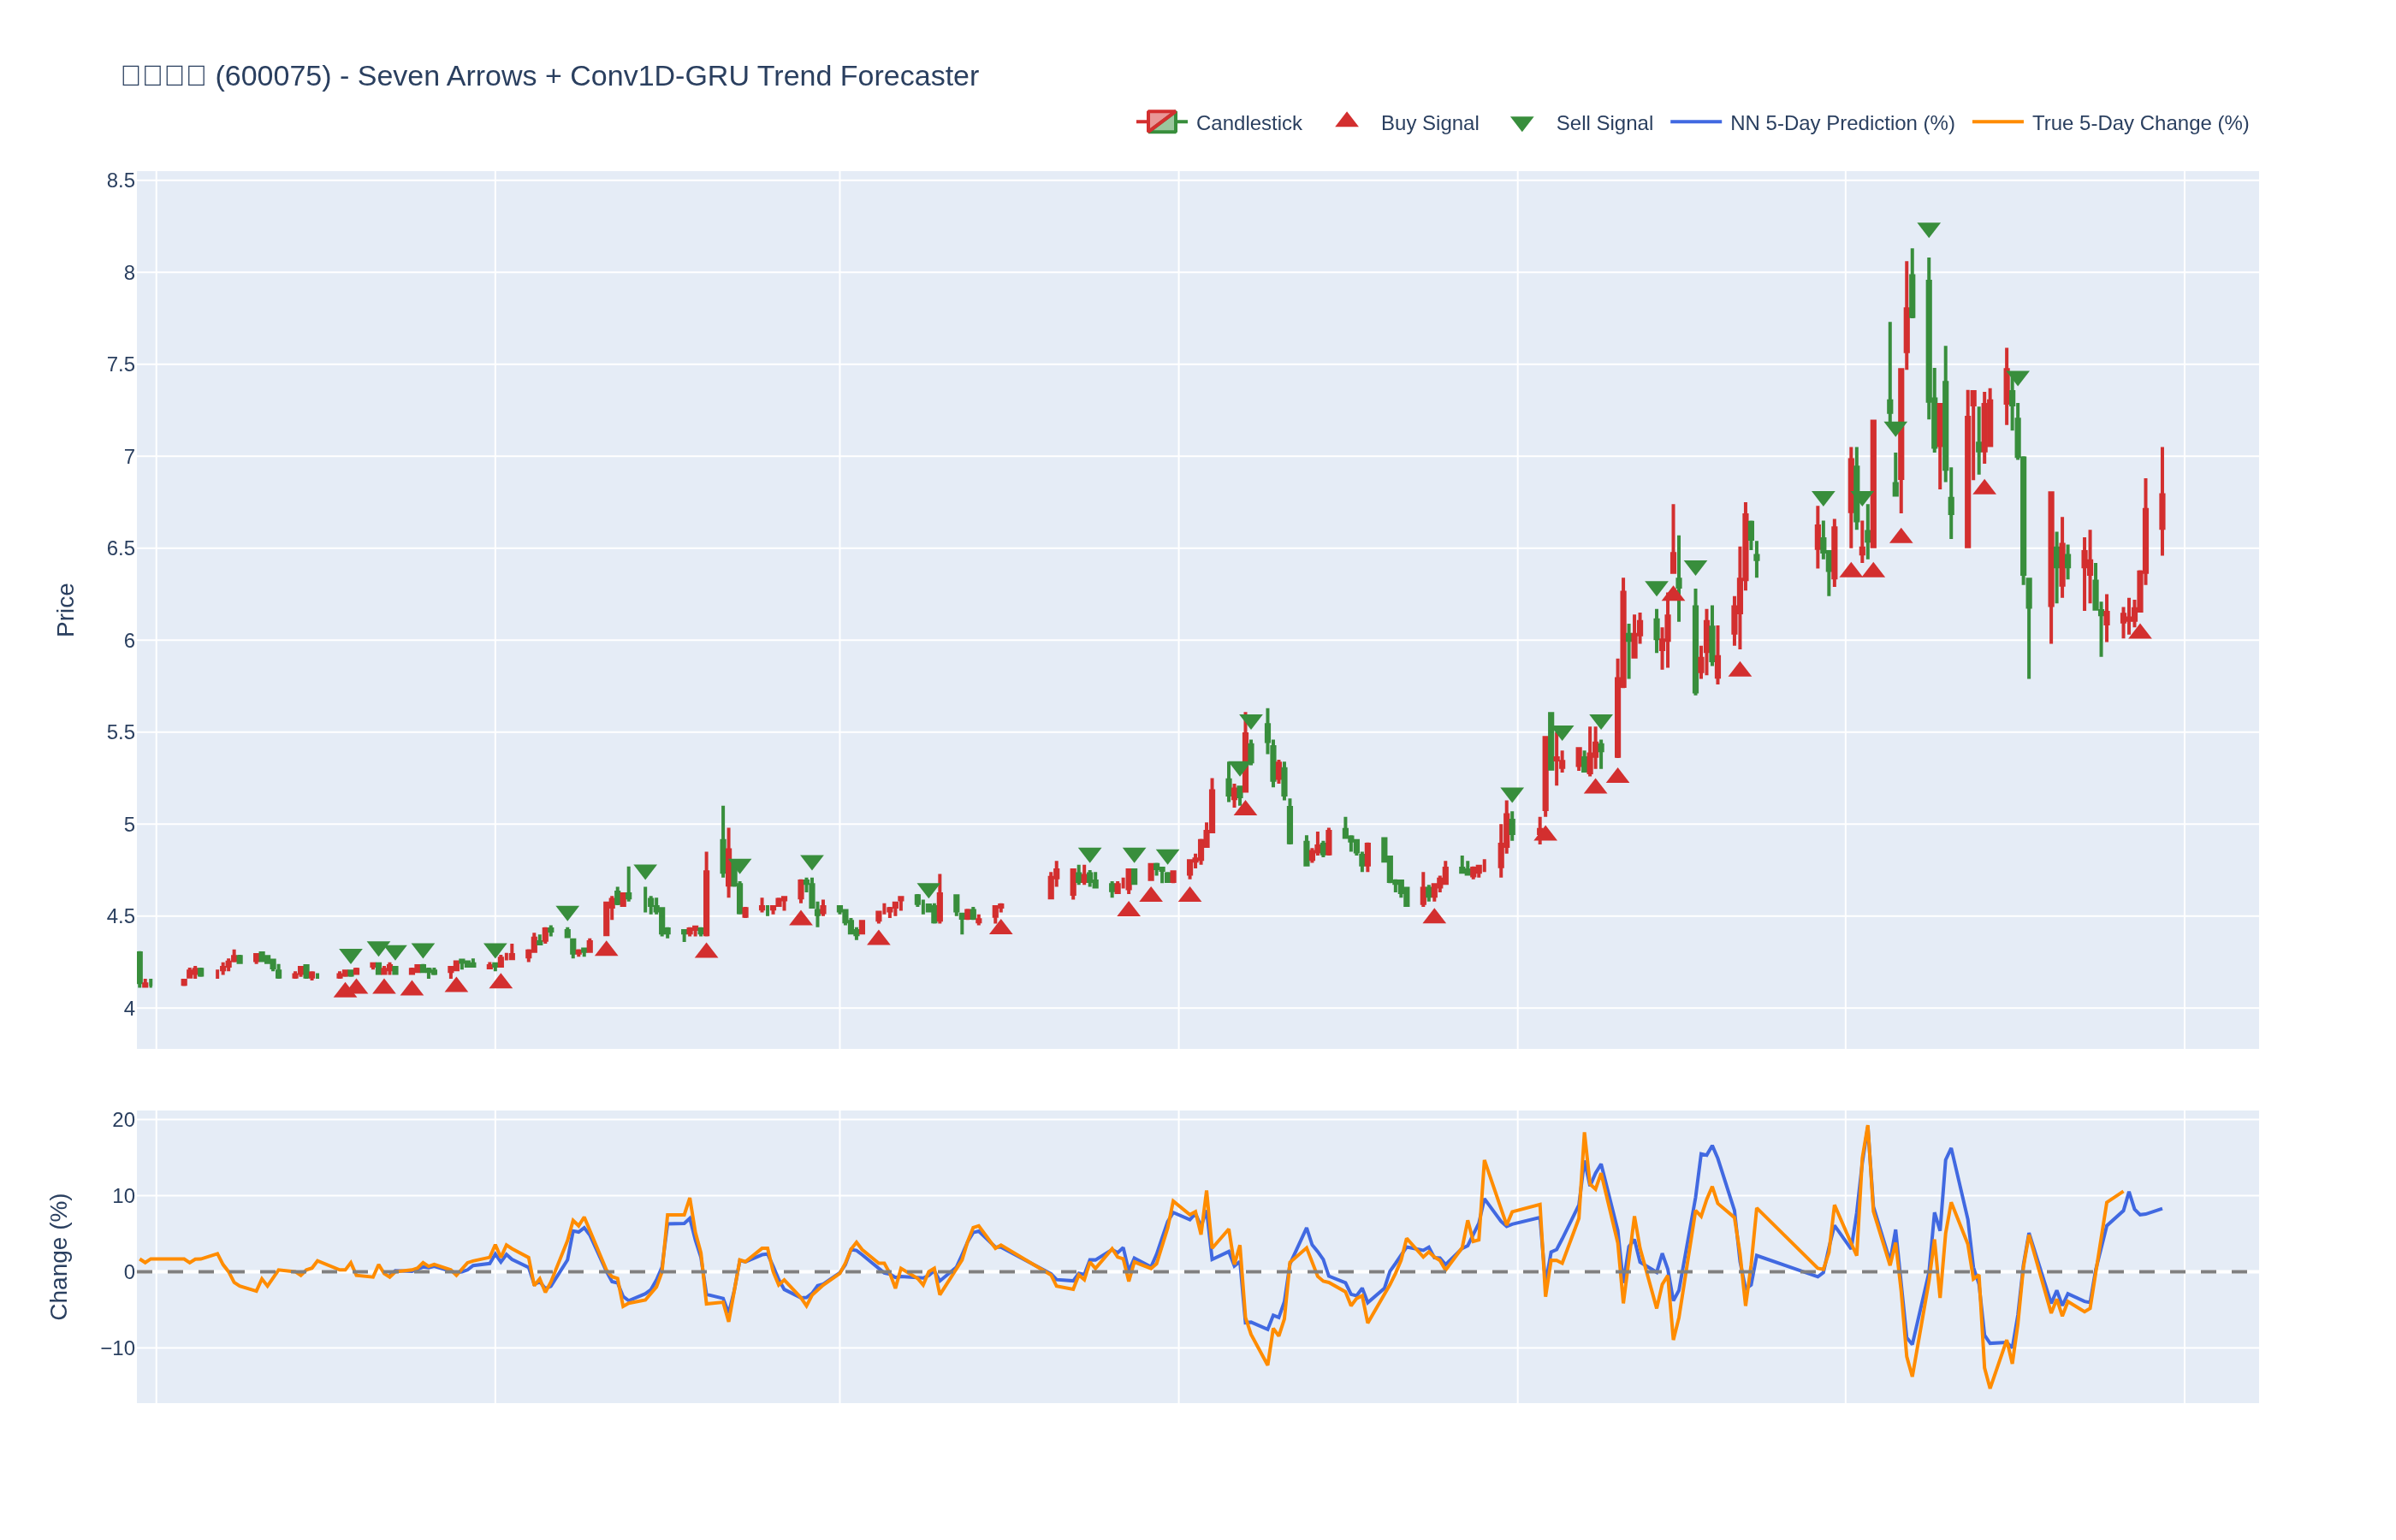Viewport: 2396px width, 1540px height.
Task: Click the sell signal marker near price 7.4
Action: pos(2018,378)
